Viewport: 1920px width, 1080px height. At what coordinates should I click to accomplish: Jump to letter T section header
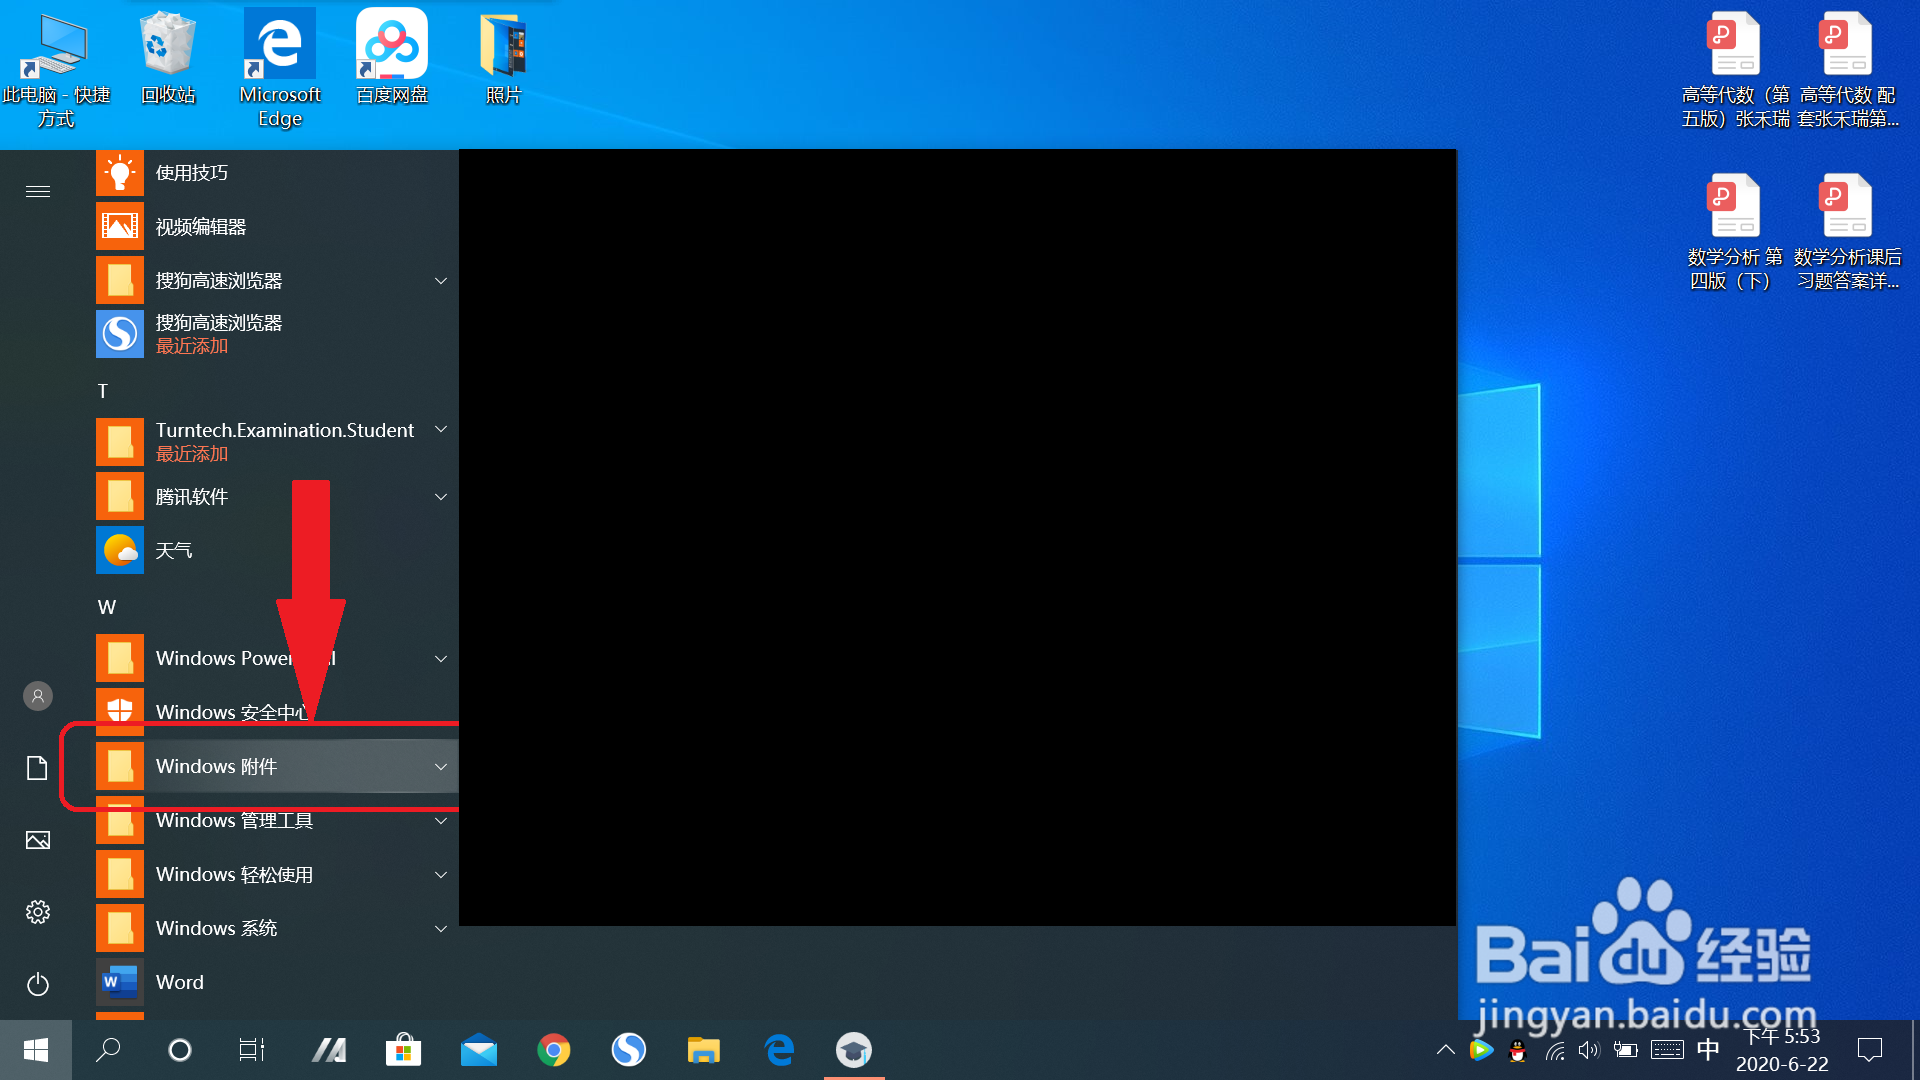coord(103,391)
